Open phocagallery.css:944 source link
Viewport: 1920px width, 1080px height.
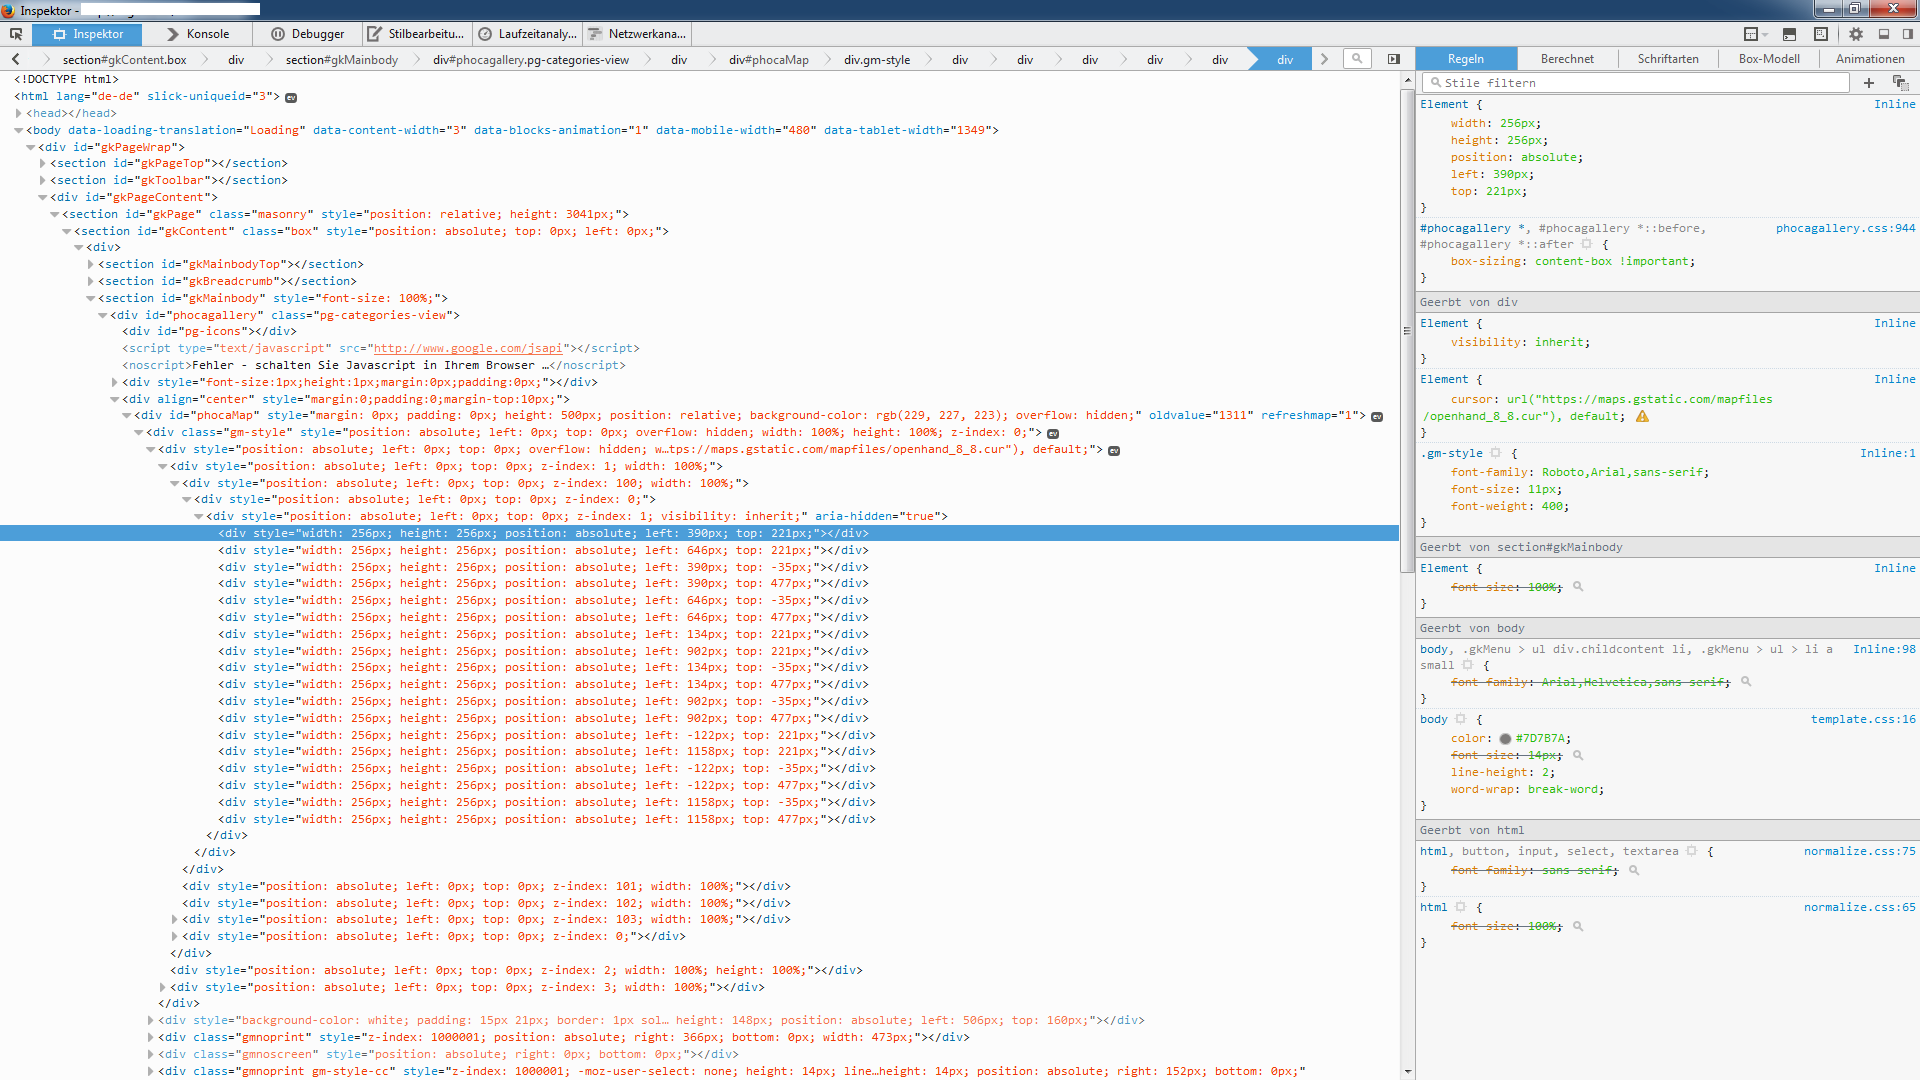(1845, 228)
